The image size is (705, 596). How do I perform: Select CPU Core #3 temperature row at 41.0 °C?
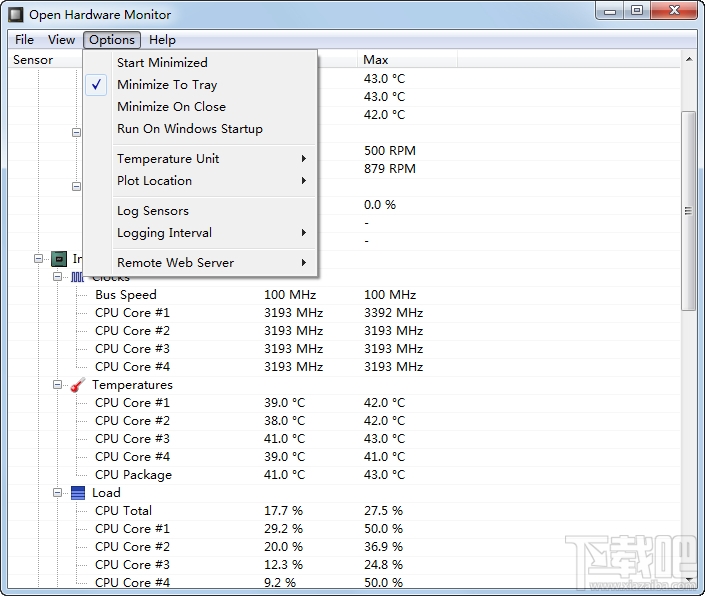[344, 439]
